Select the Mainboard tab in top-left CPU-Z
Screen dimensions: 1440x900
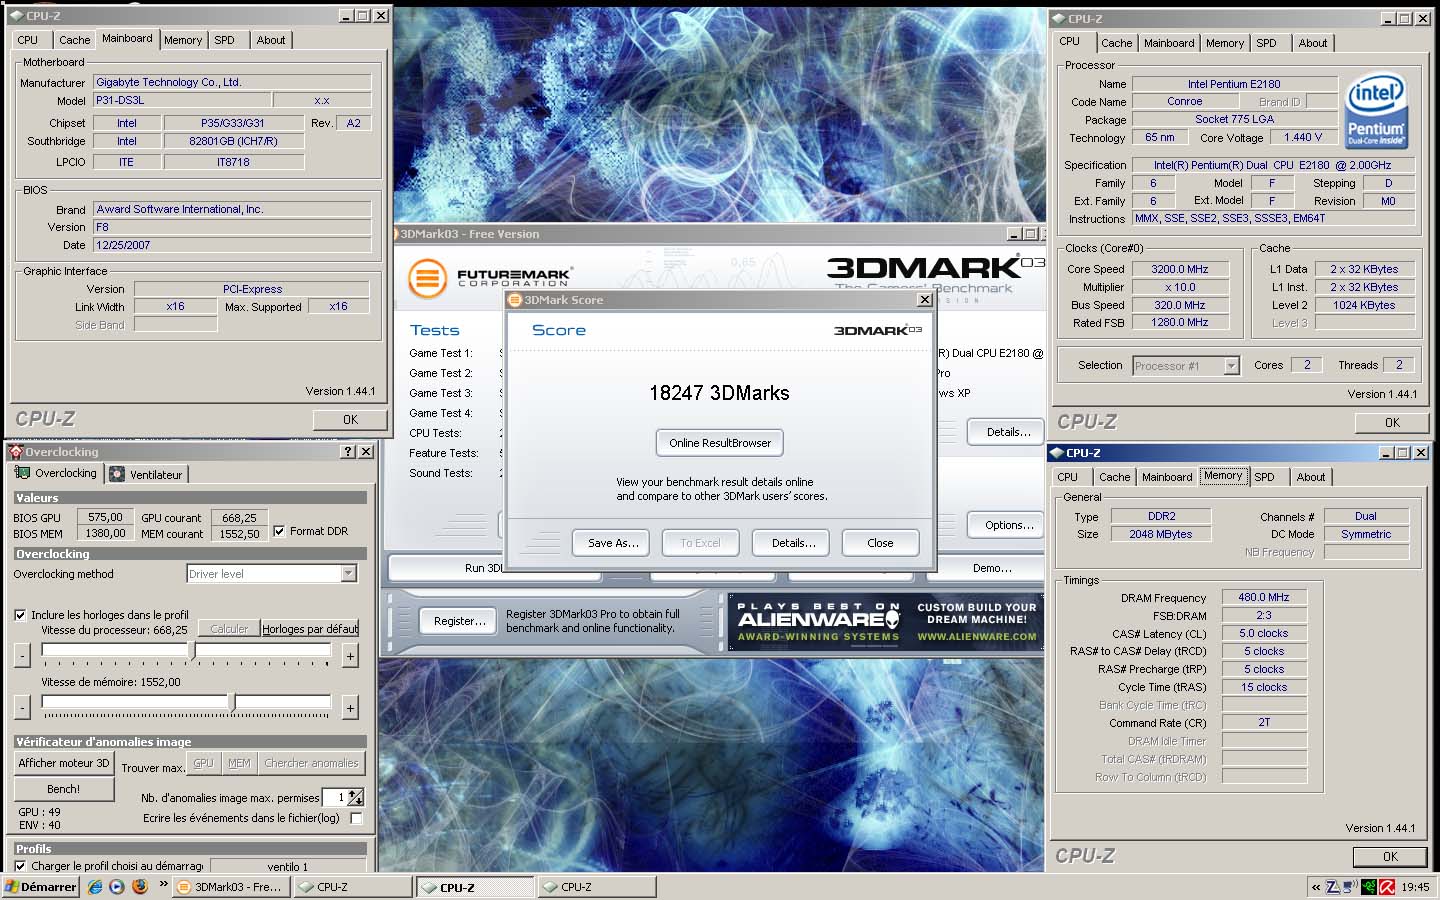click(127, 38)
